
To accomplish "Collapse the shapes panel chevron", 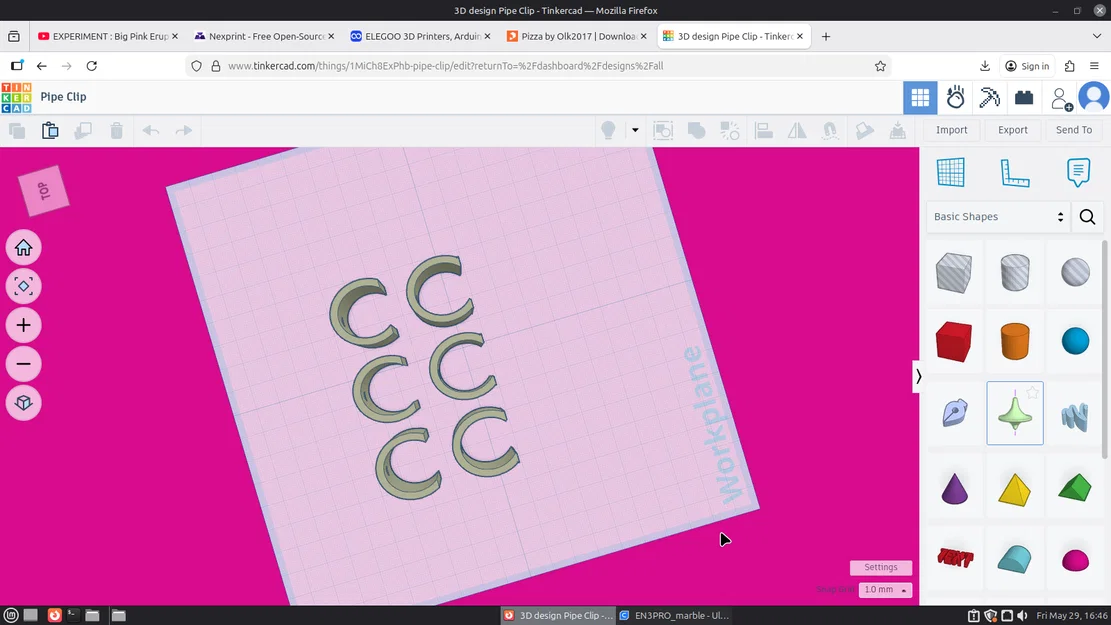I will [918, 376].
